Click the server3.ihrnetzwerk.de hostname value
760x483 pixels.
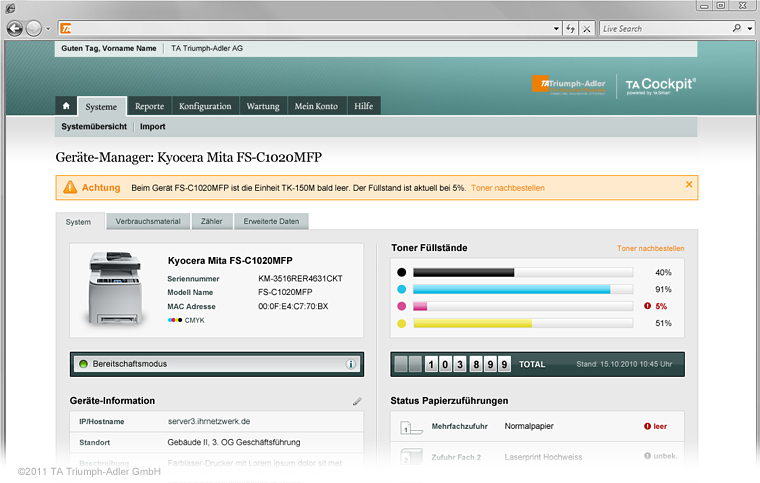coord(209,421)
